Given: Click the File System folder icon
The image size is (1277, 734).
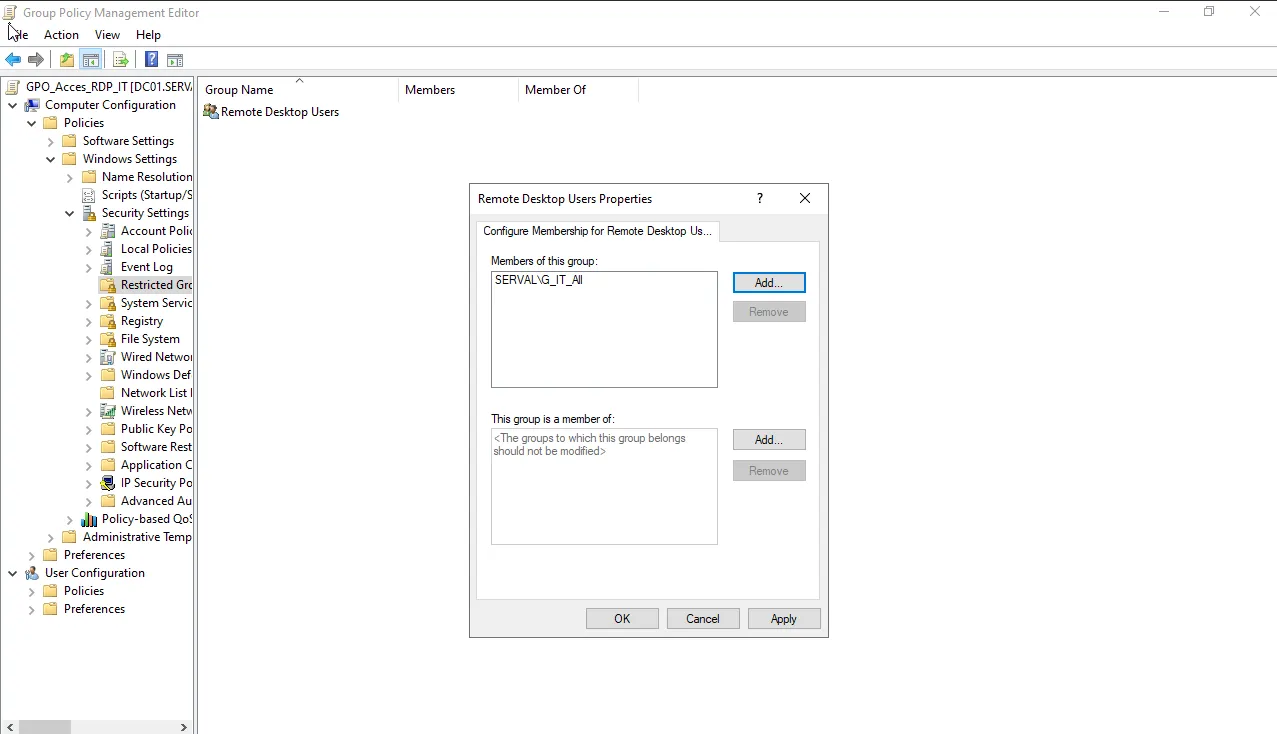Looking at the screenshot, I should coord(109,339).
